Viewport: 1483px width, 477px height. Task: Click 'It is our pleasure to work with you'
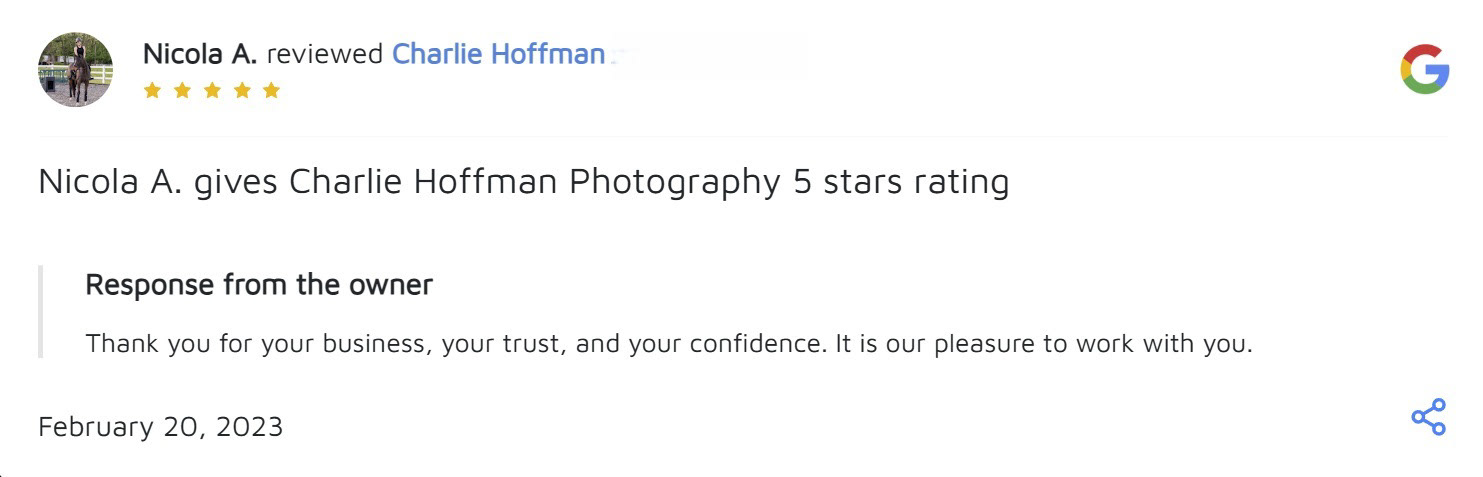point(1043,344)
